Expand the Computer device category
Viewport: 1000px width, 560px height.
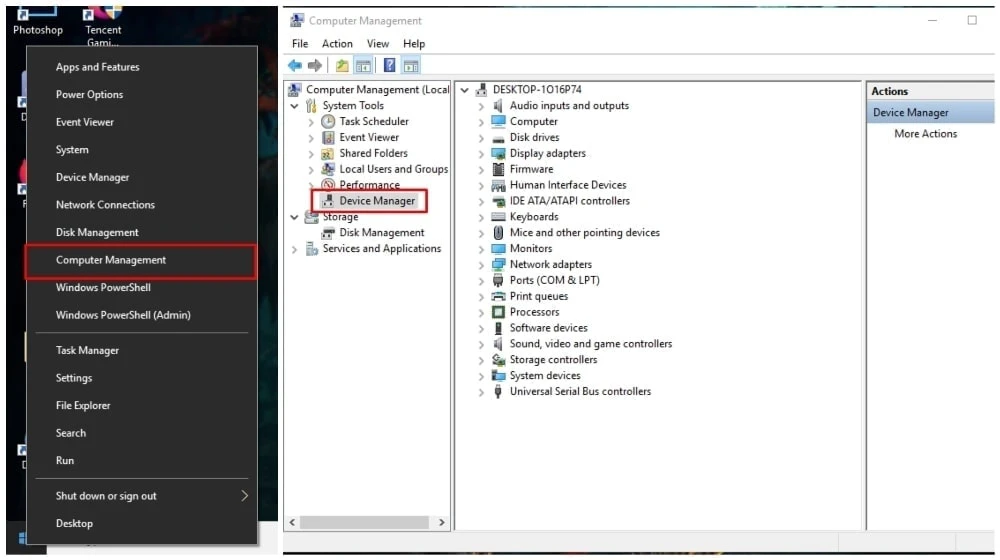click(x=481, y=122)
